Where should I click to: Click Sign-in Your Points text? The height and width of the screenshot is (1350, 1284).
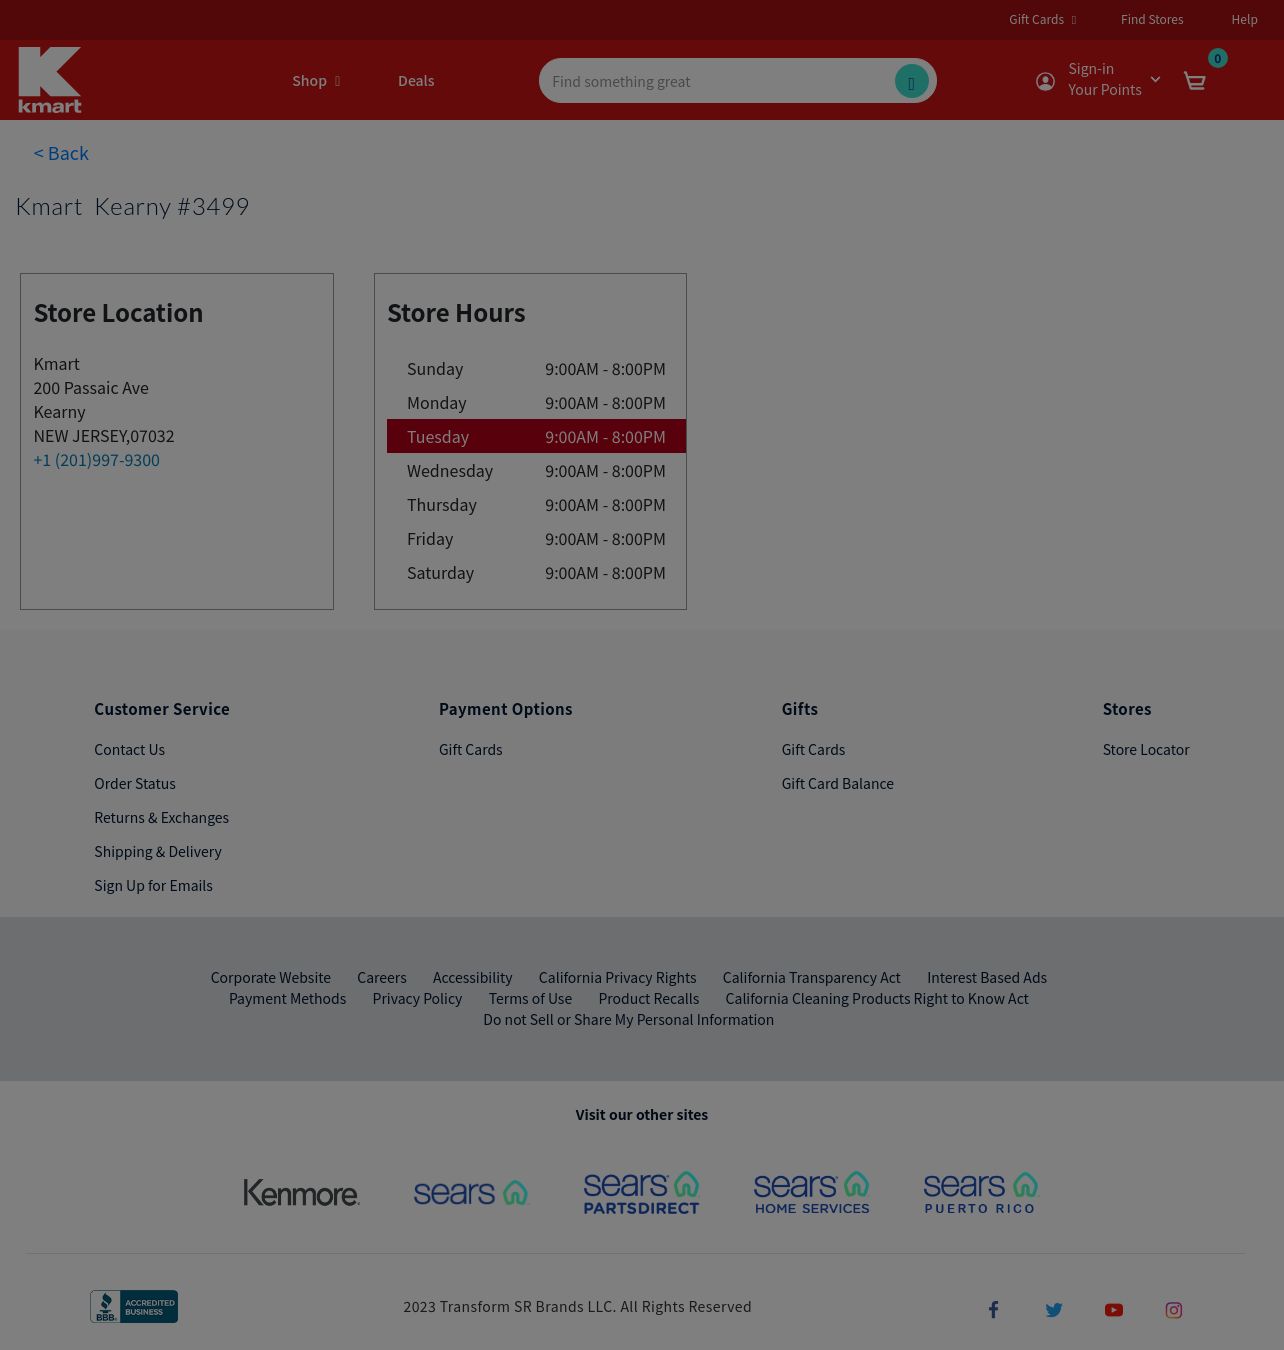pyautogui.click(x=1105, y=79)
